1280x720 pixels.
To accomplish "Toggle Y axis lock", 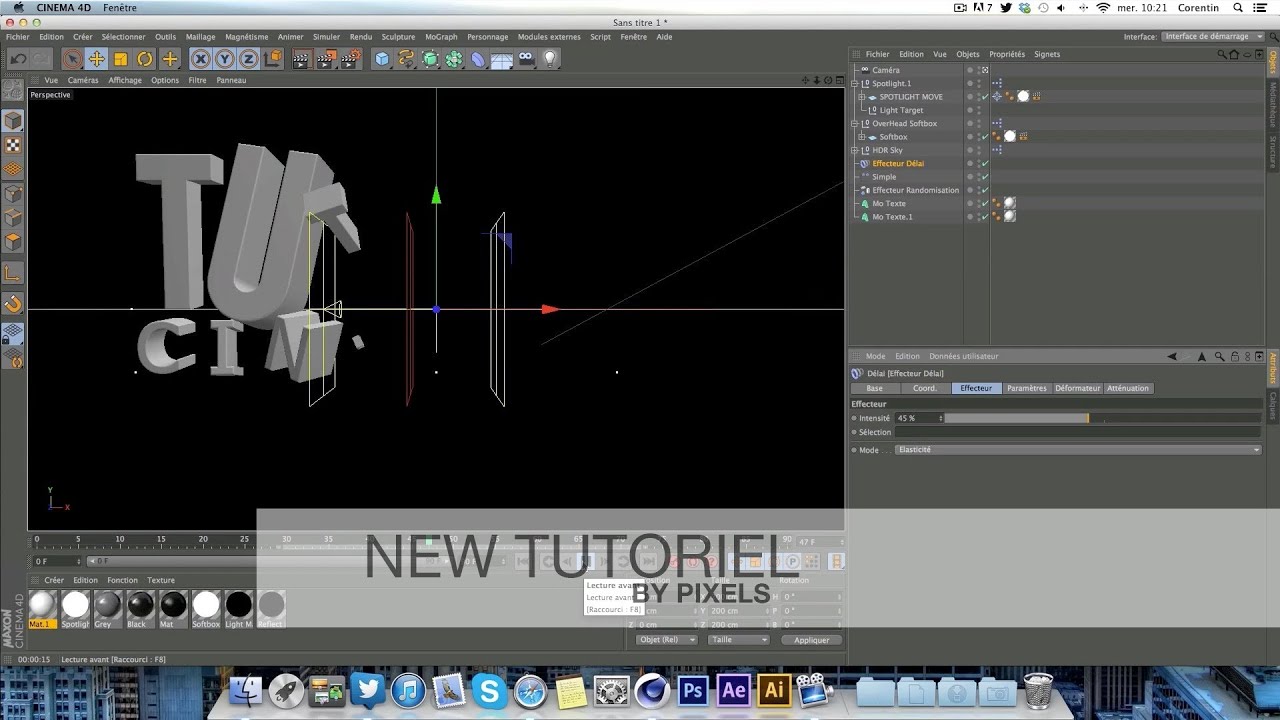I will 225,59.
